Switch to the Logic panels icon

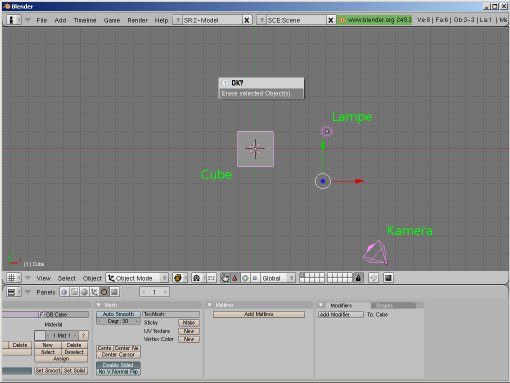tap(64, 292)
